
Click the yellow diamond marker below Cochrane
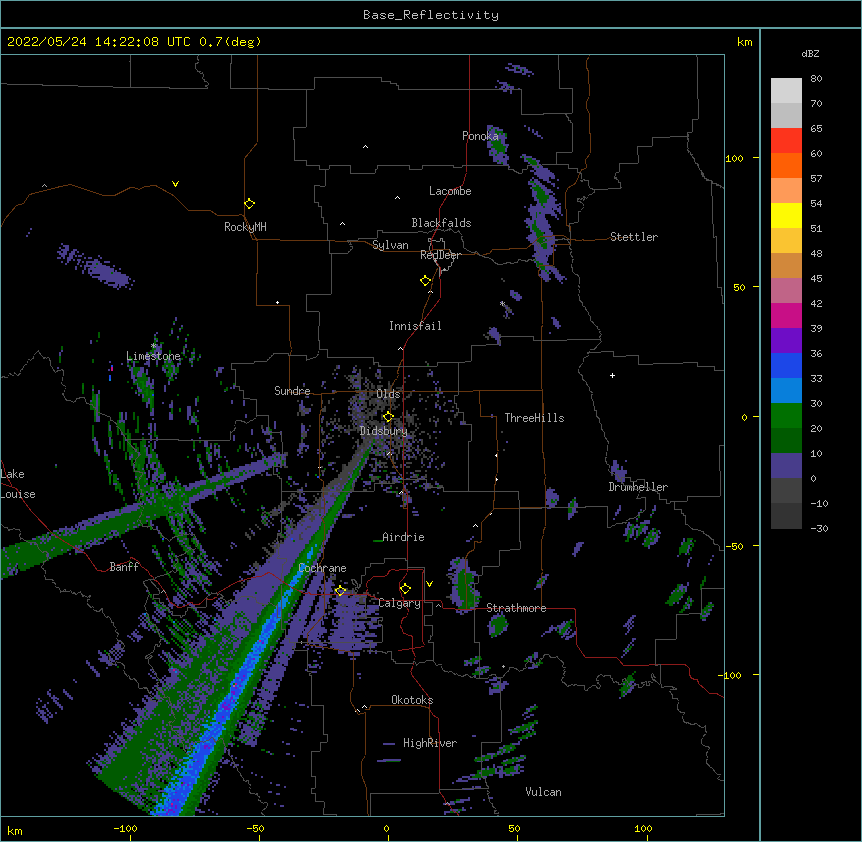point(340,591)
